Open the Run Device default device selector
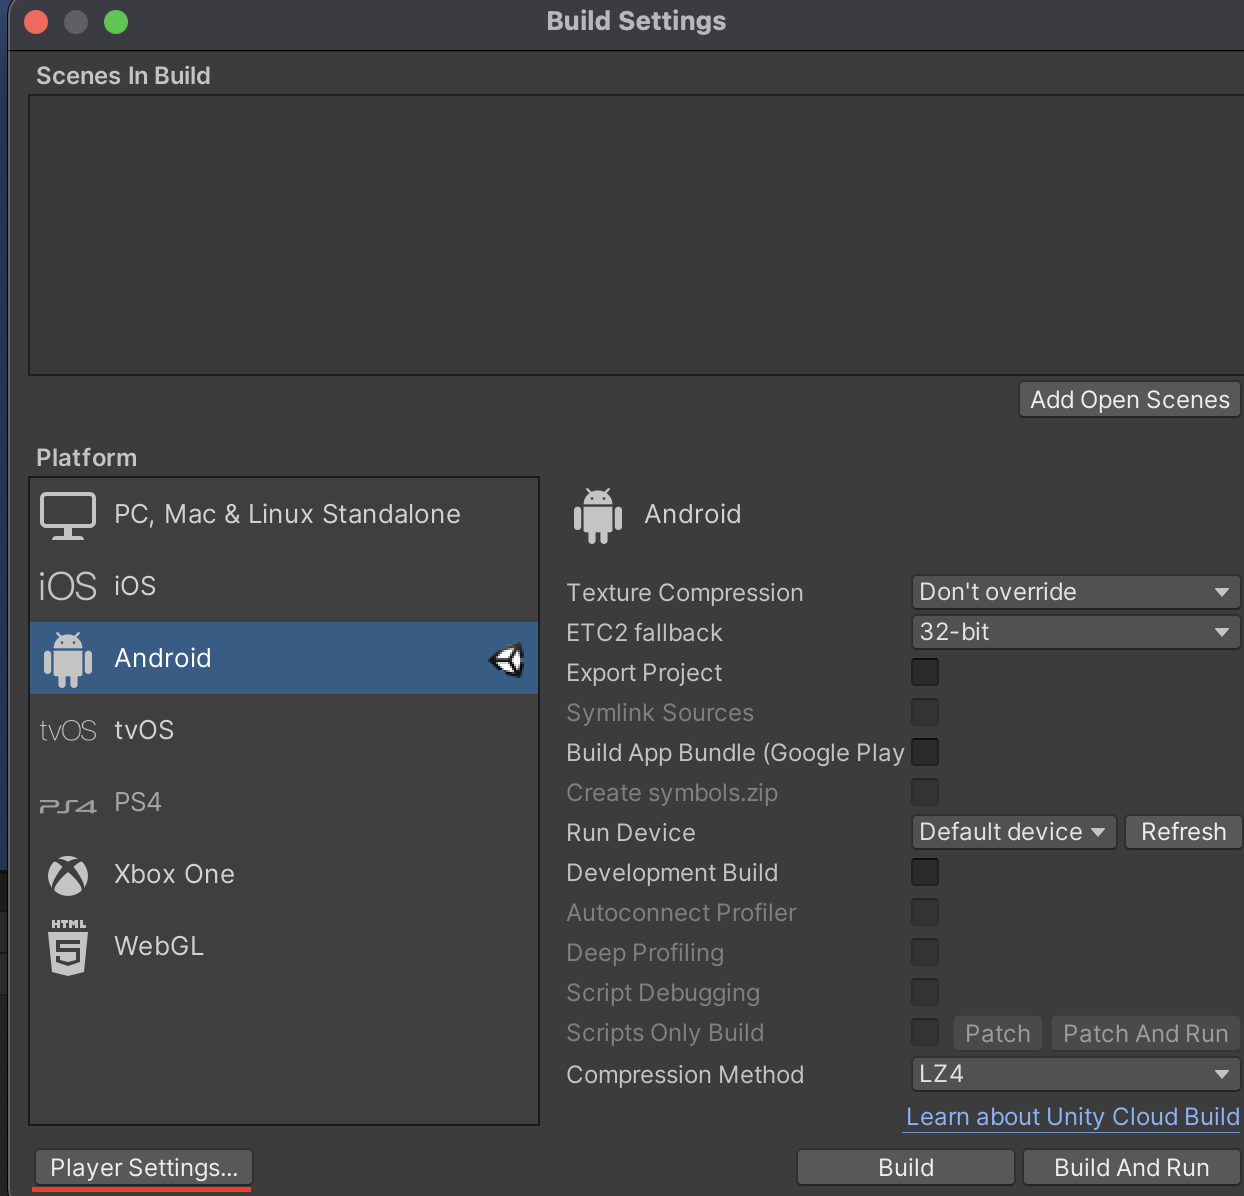Viewport: 1244px width, 1196px height. (x=1013, y=832)
